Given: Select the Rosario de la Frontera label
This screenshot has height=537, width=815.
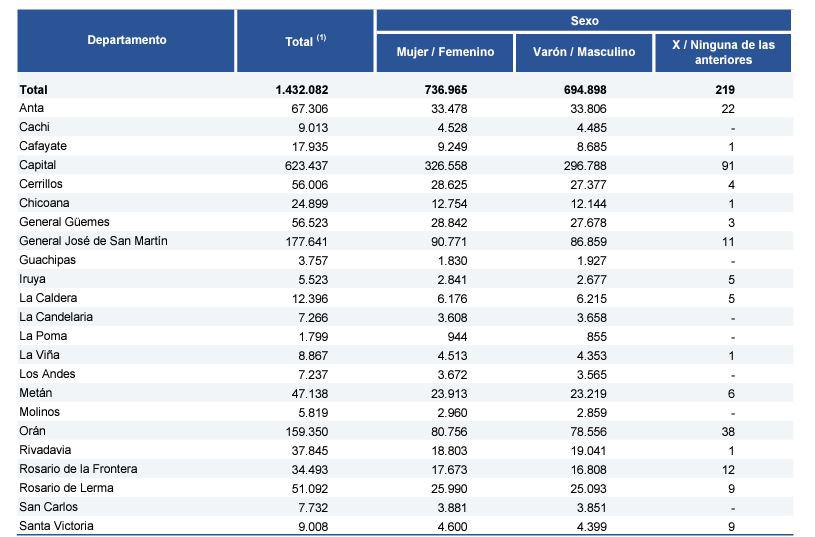Looking at the screenshot, I should (78, 469).
